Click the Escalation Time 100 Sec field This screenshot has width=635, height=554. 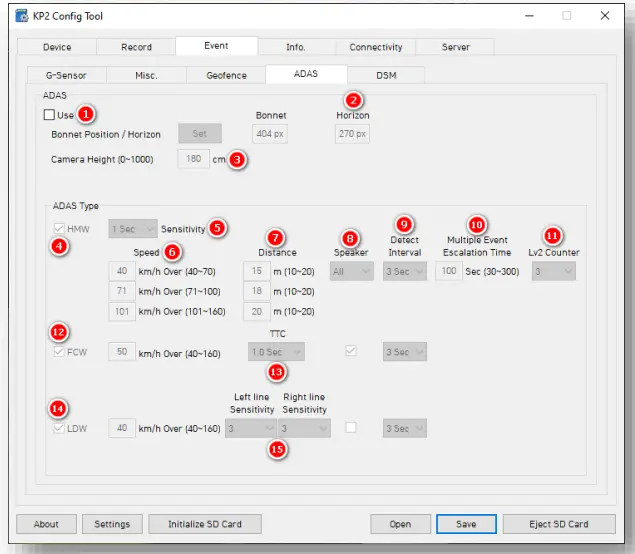449,271
